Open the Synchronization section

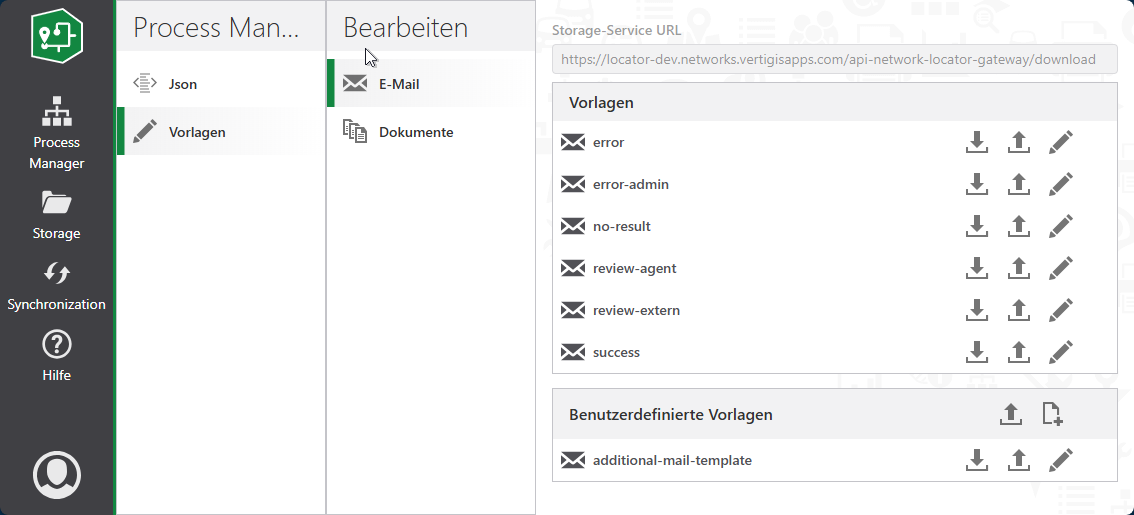[57, 287]
